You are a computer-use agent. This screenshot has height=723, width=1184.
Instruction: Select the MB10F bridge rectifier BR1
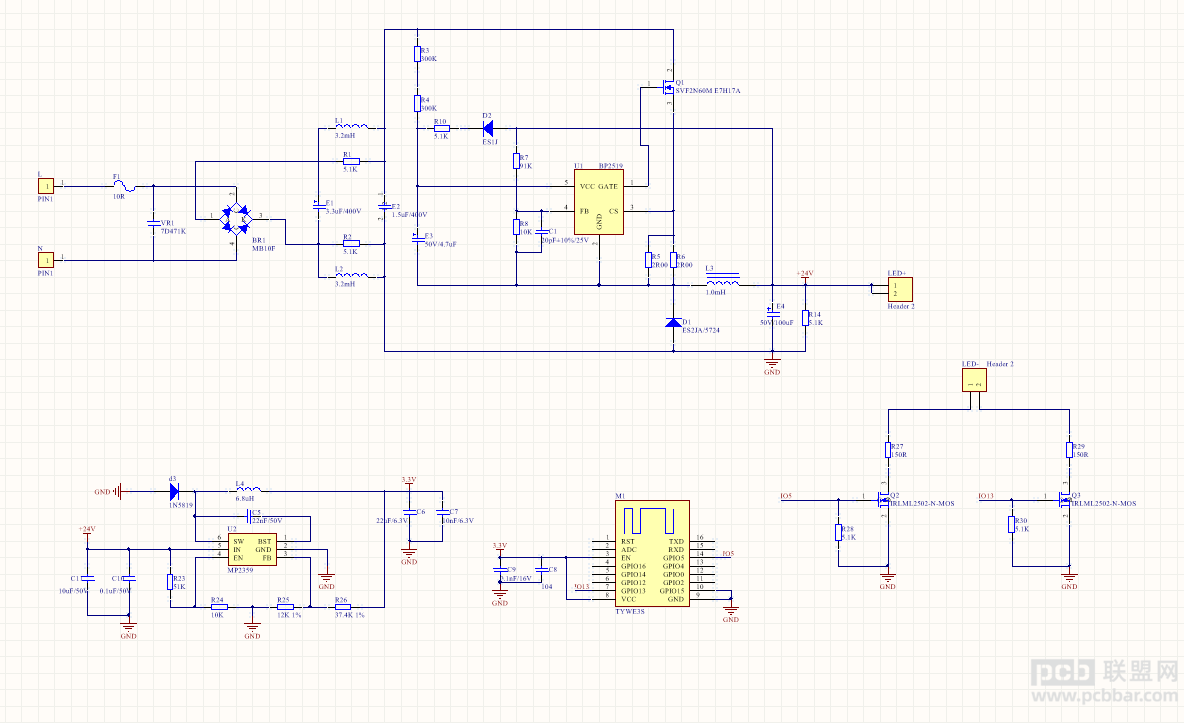236,217
